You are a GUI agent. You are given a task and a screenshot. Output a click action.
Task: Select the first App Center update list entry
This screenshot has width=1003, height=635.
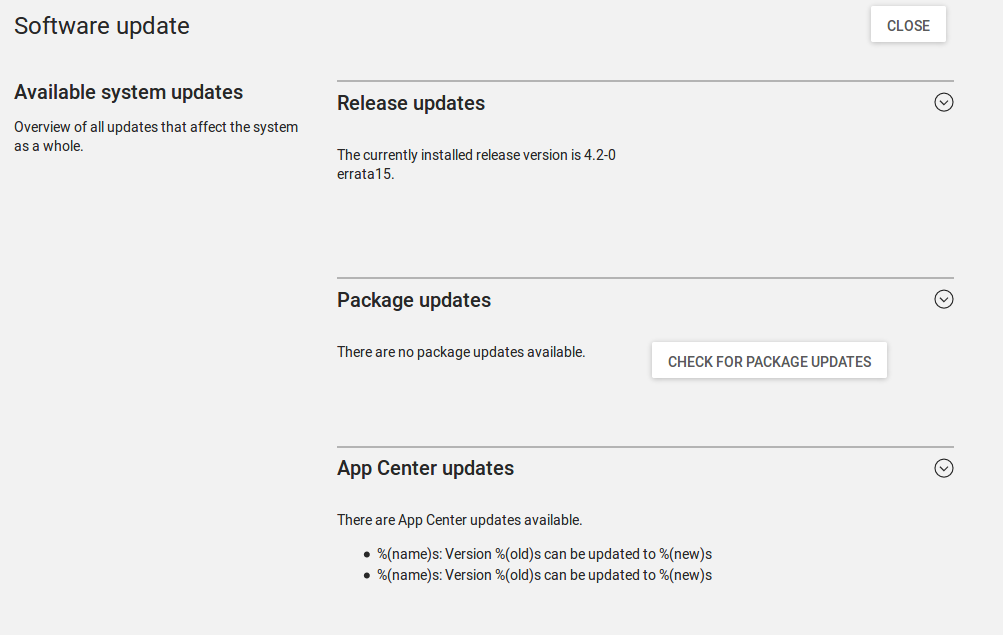(544, 554)
